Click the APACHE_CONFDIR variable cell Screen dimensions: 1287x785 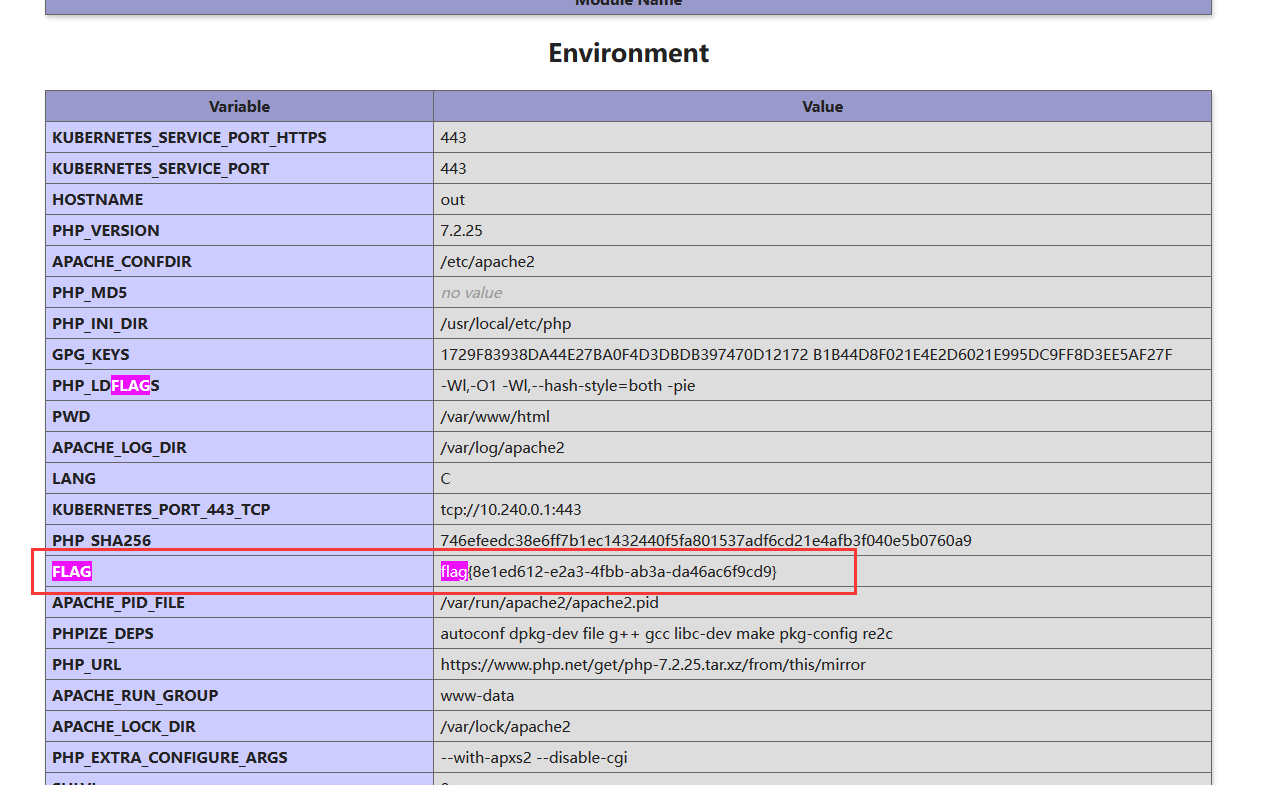(x=239, y=261)
